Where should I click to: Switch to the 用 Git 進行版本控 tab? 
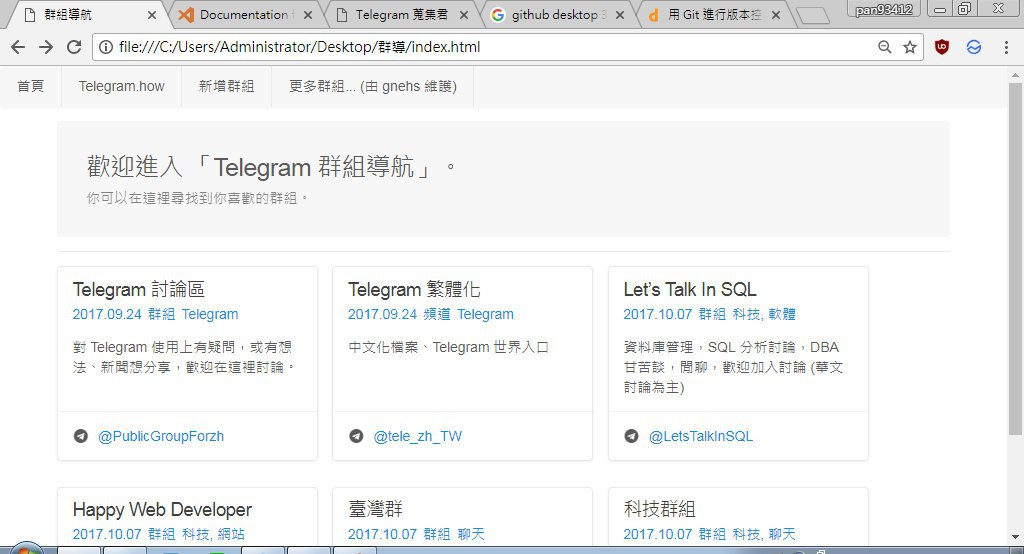tap(714, 14)
